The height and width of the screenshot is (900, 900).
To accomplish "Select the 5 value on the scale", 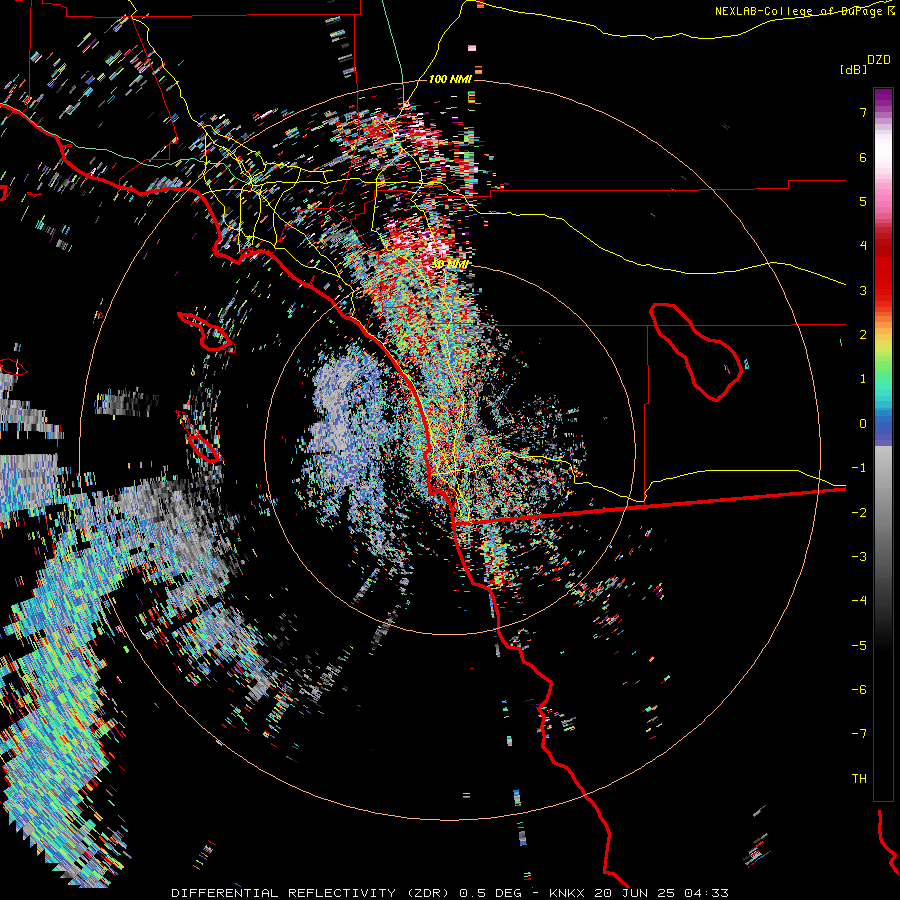I will 863,201.
